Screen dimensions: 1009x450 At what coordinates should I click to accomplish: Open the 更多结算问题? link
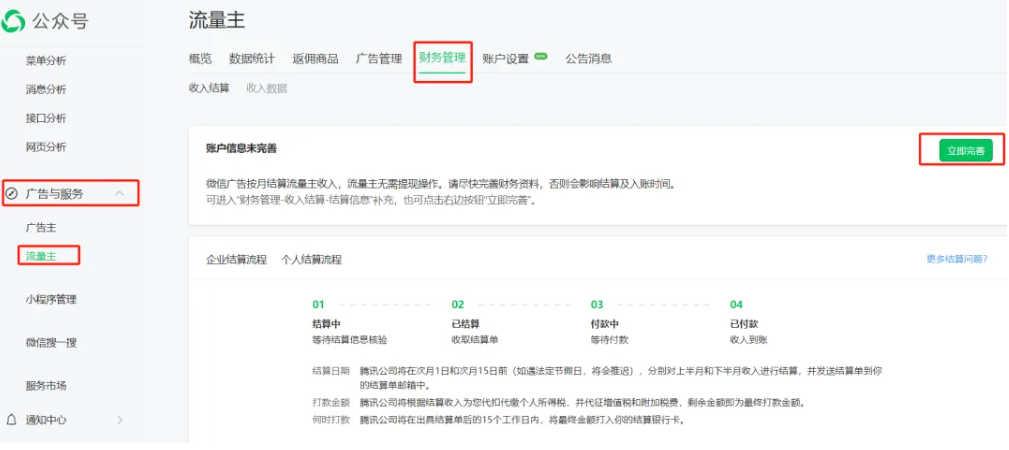click(x=956, y=259)
